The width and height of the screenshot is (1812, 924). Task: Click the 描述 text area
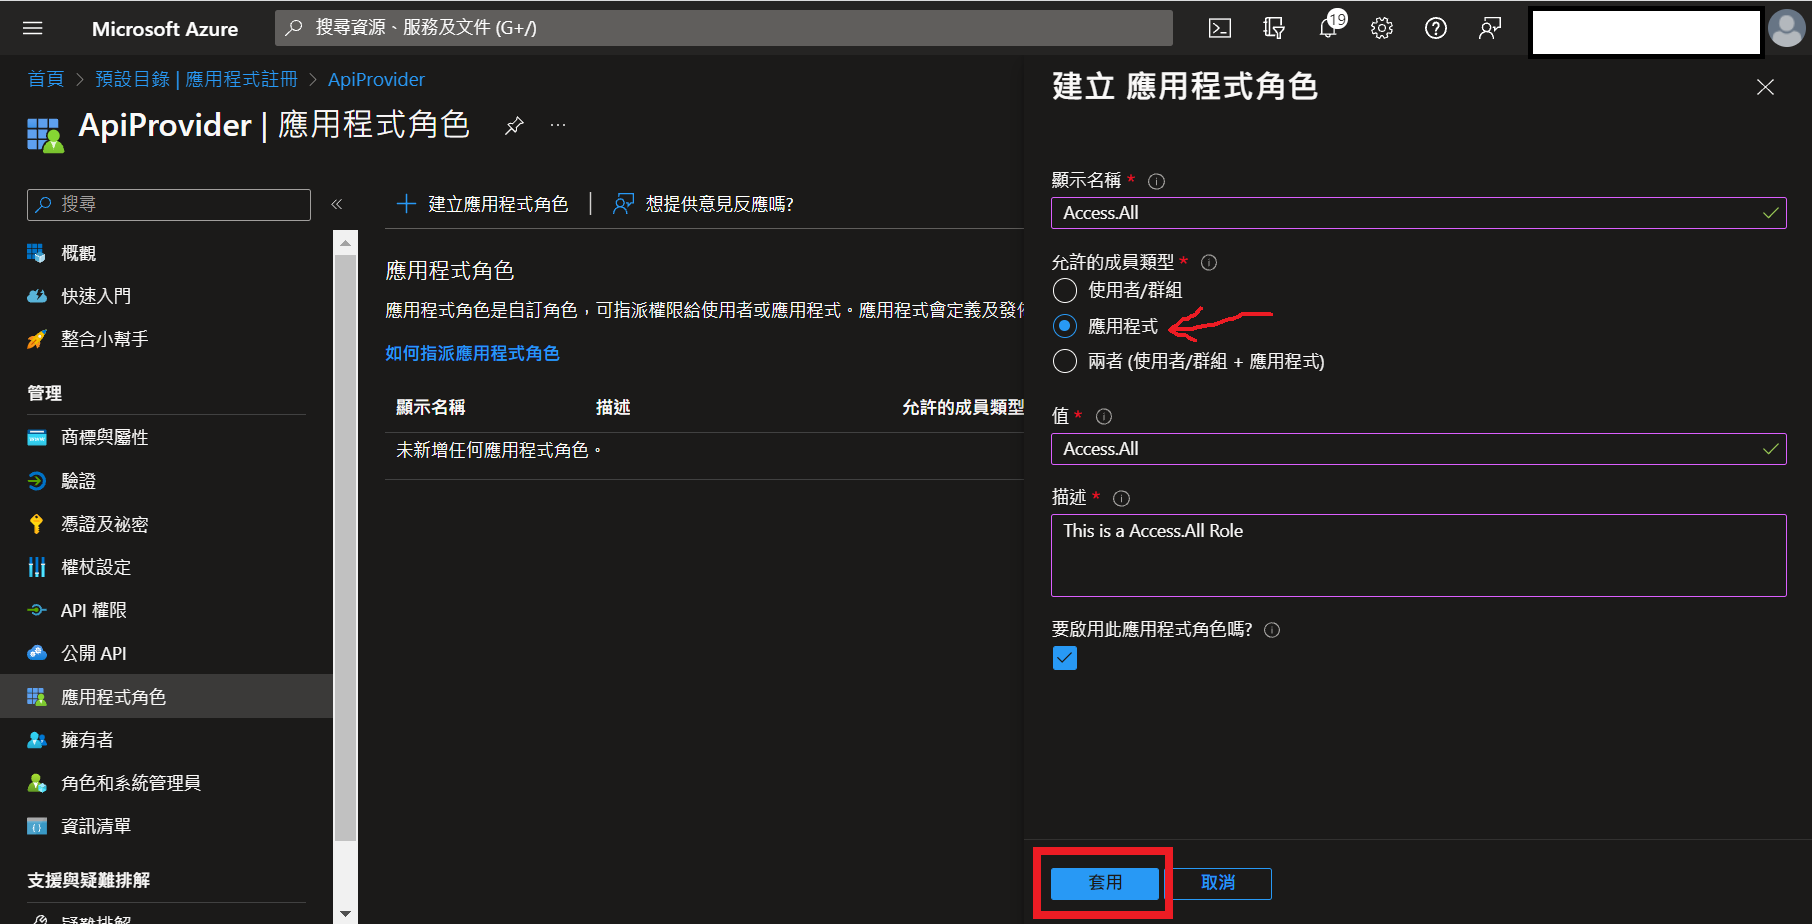click(1418, 555)
